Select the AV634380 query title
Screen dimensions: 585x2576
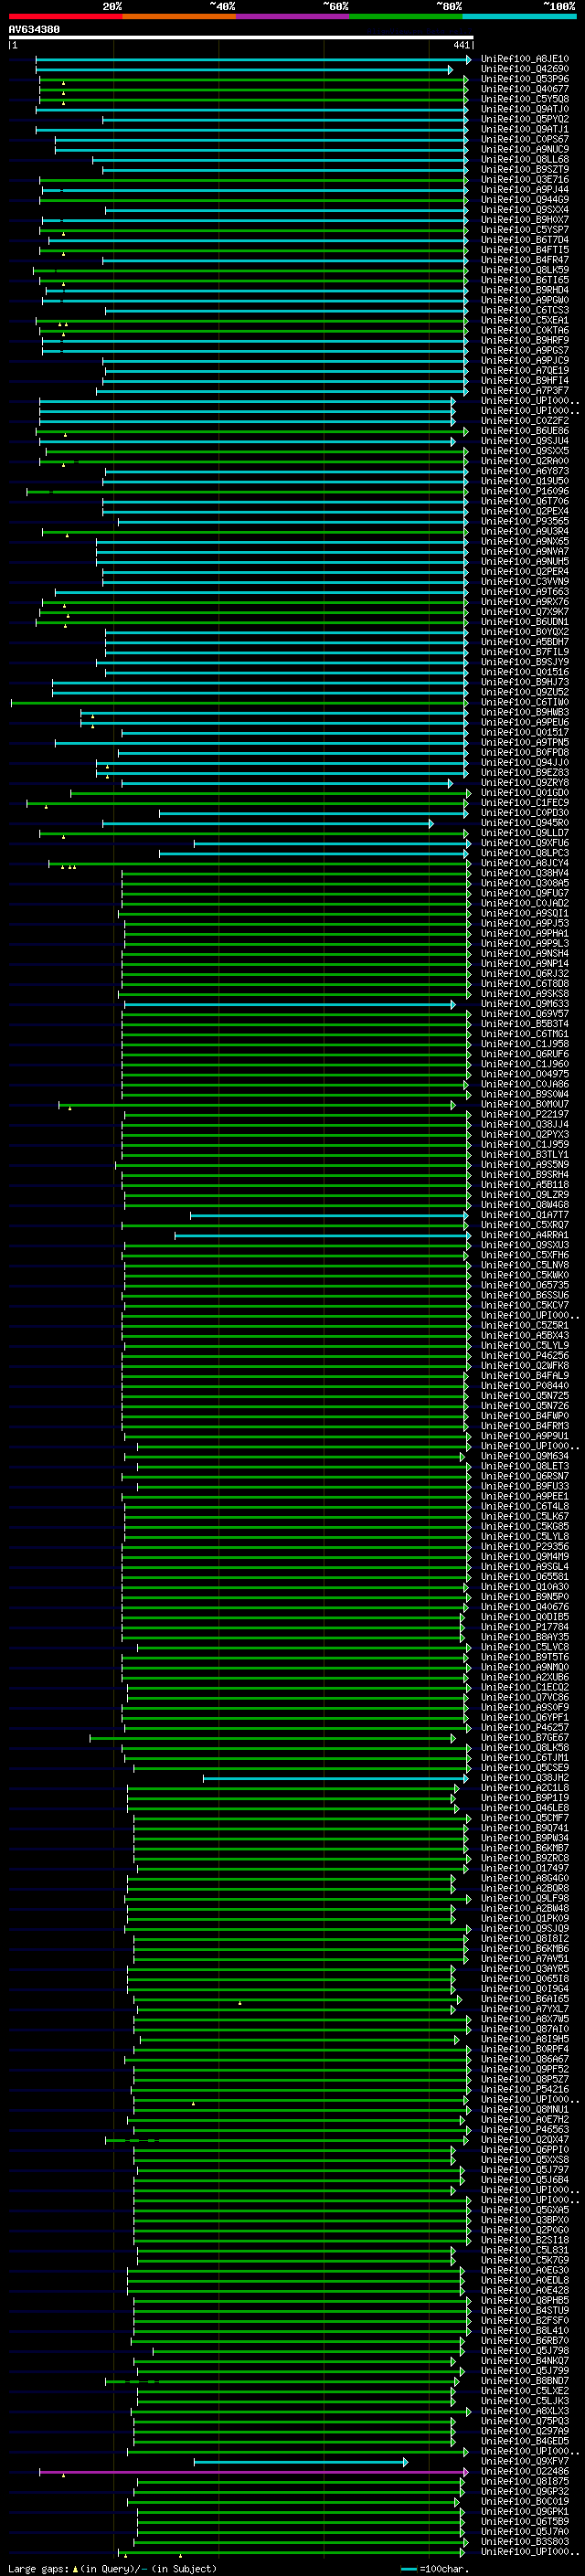pos(34,29)
